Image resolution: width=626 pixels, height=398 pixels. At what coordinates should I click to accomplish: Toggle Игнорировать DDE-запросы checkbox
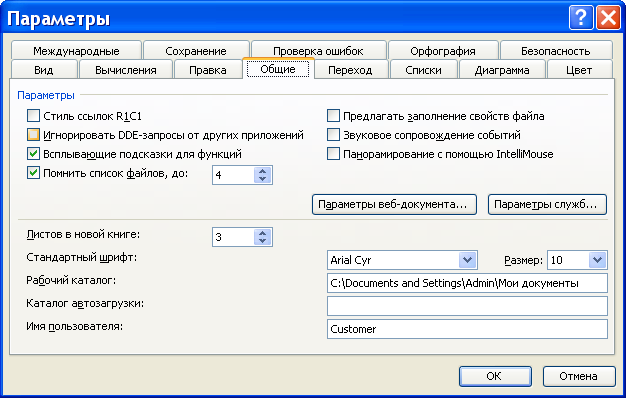(34, 135)
